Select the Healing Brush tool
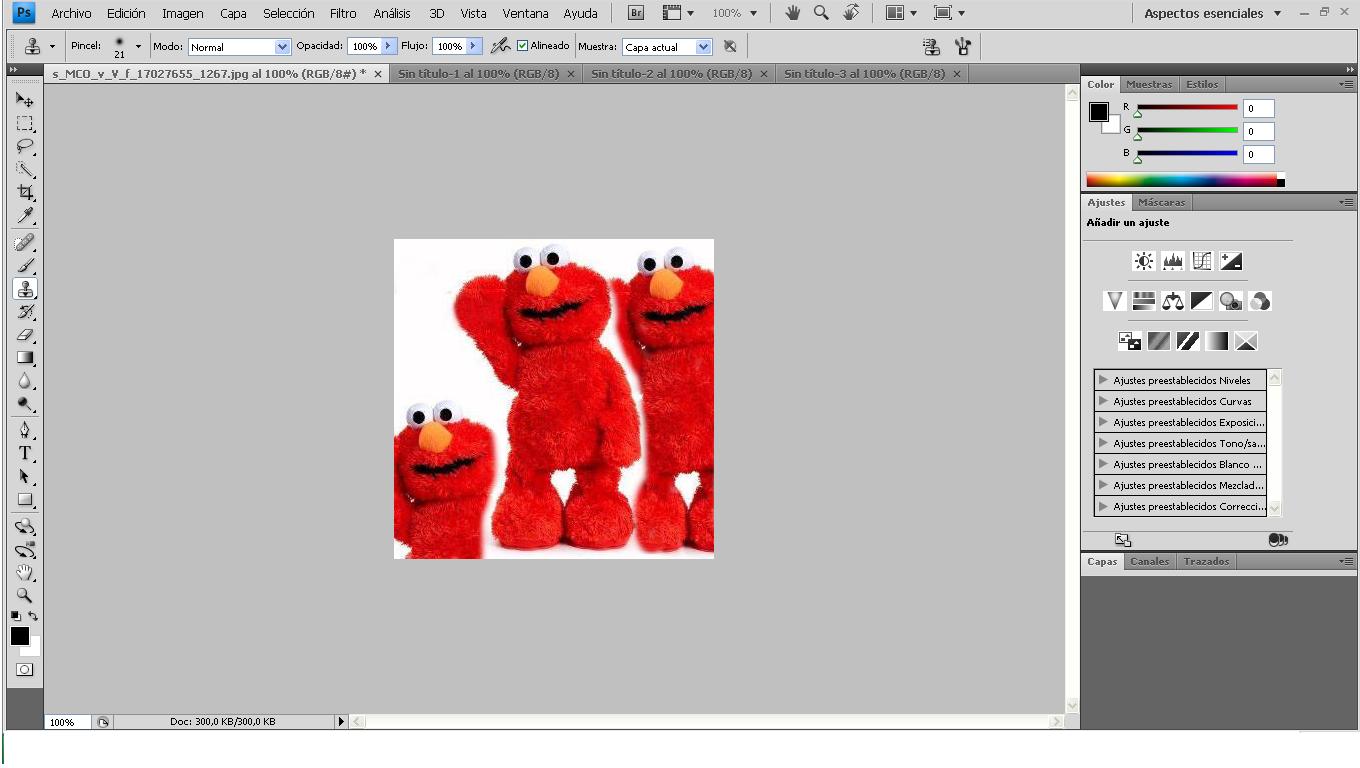This screenshot has height=768, width=1360. pyautogui.click(x=25, y=242)
